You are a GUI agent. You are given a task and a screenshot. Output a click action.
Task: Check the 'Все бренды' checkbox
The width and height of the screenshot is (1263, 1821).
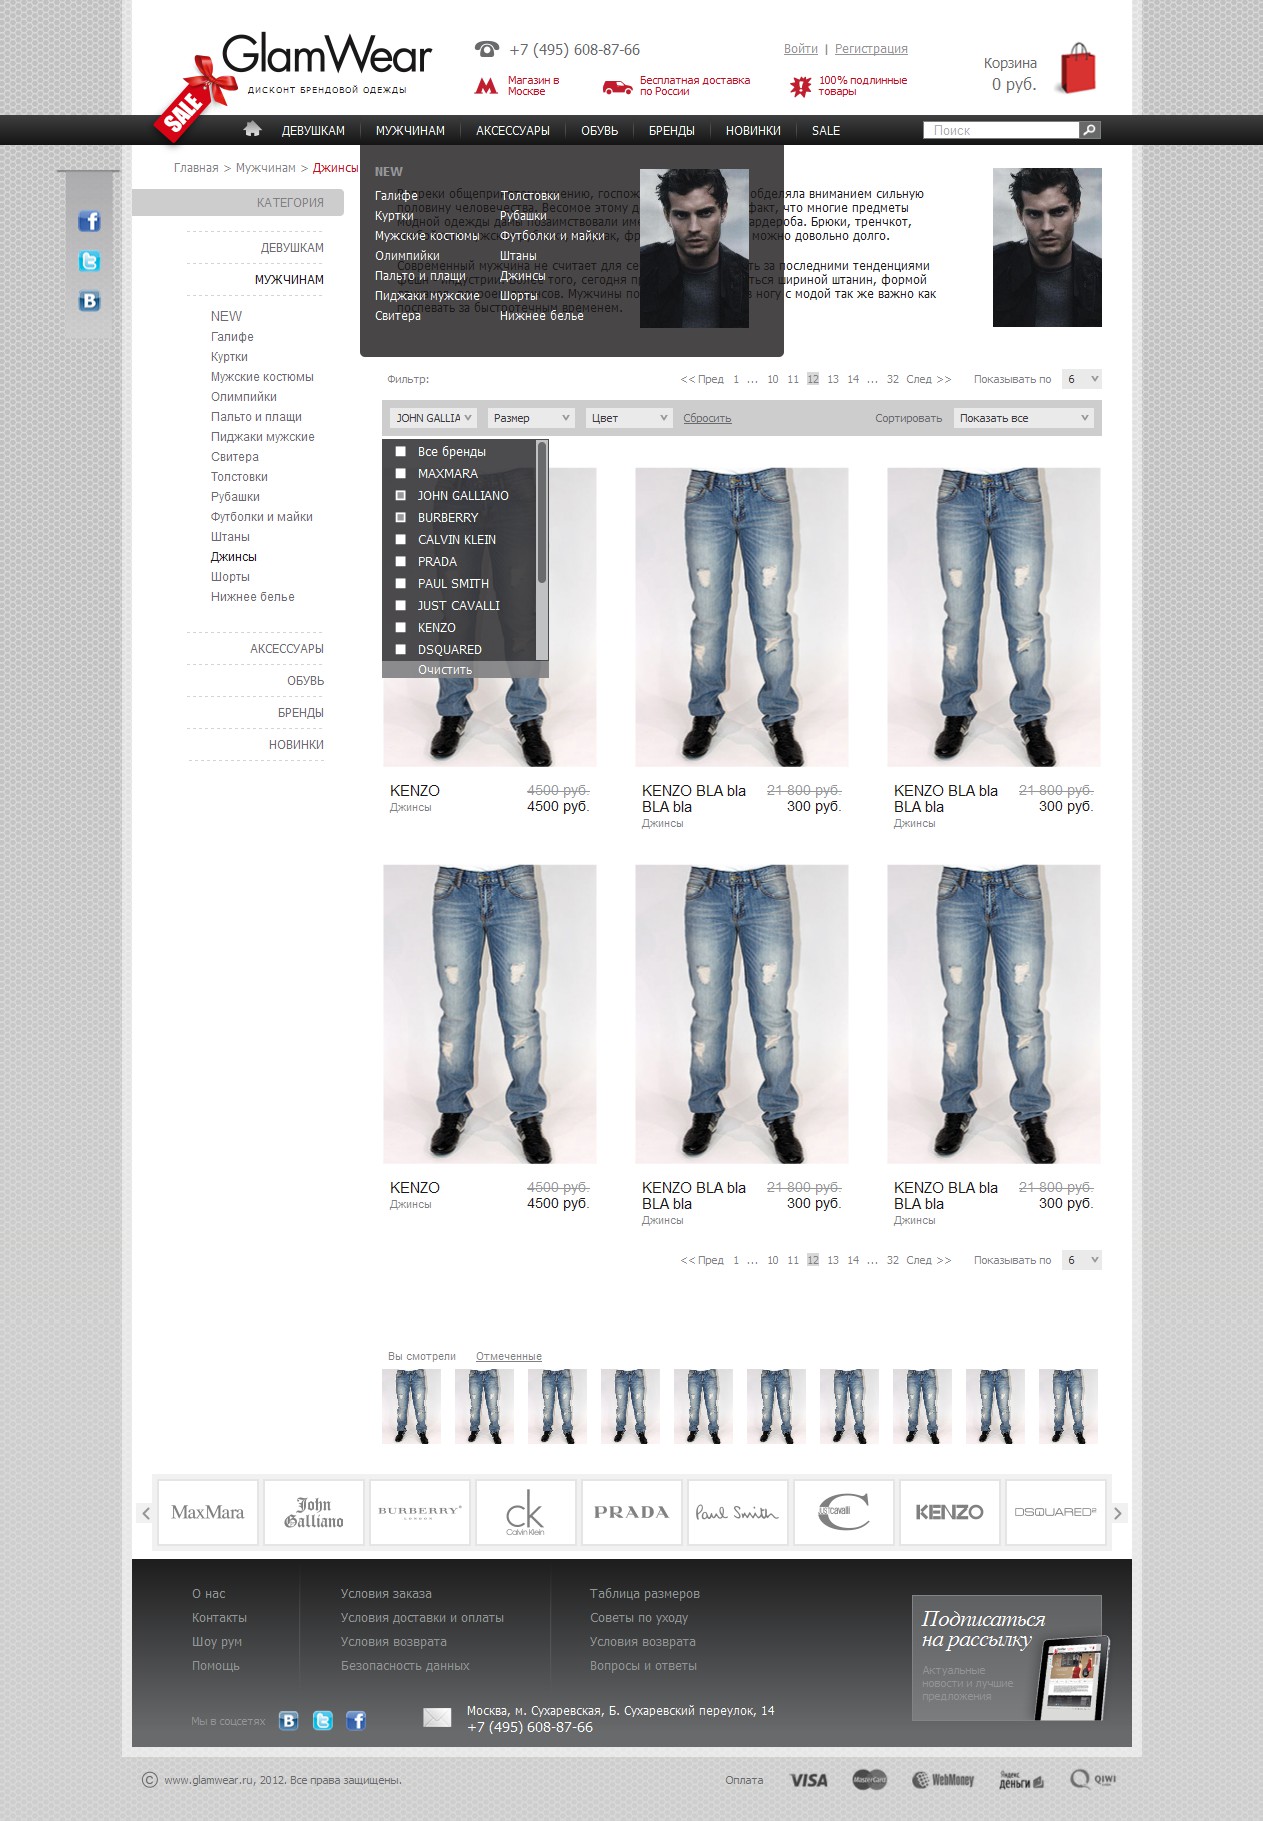[x=401, y=452]
